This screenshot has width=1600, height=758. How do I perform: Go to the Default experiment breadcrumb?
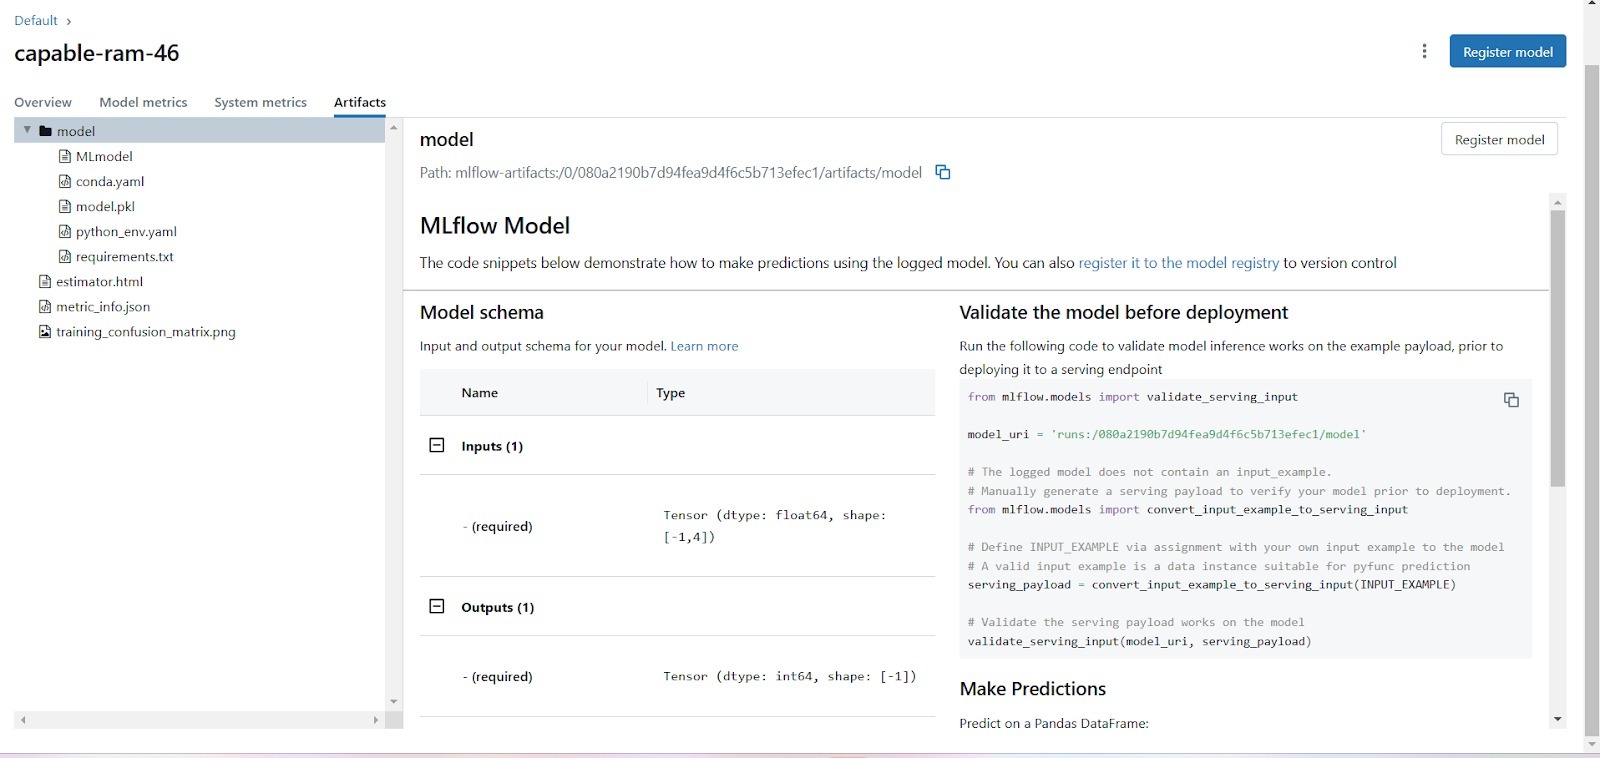pyautogui.click(x=36, y=20)
